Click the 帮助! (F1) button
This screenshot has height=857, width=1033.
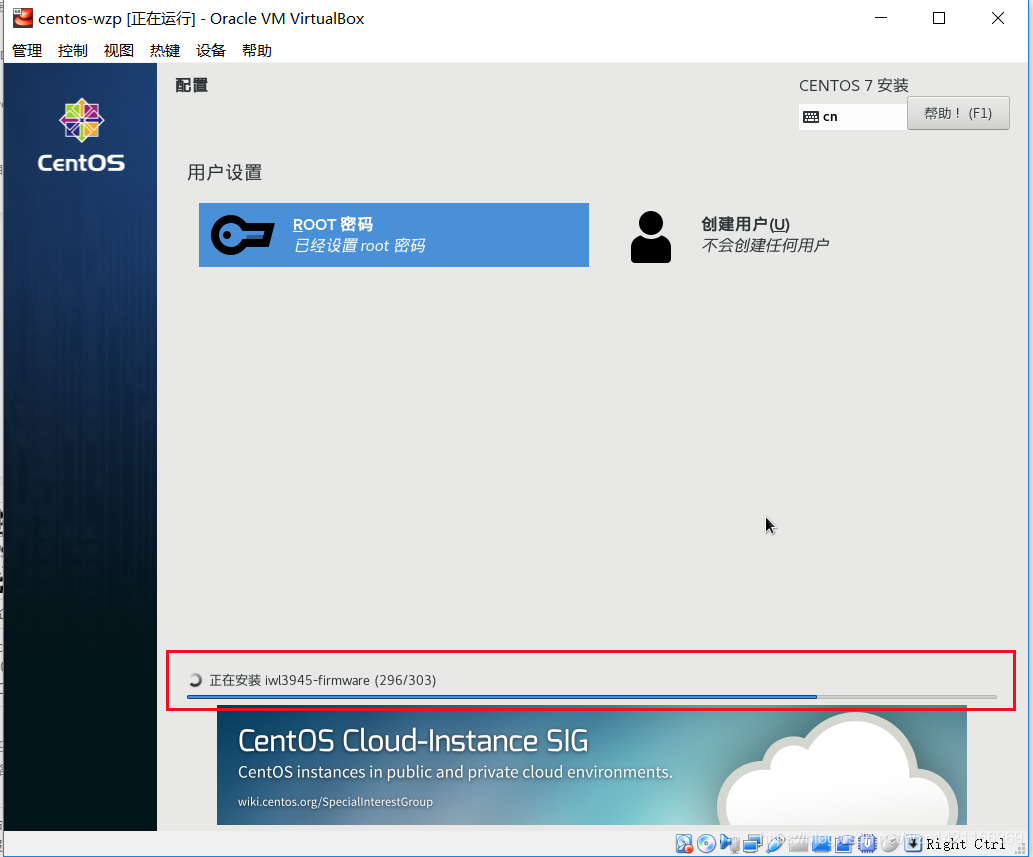[958, 113]
